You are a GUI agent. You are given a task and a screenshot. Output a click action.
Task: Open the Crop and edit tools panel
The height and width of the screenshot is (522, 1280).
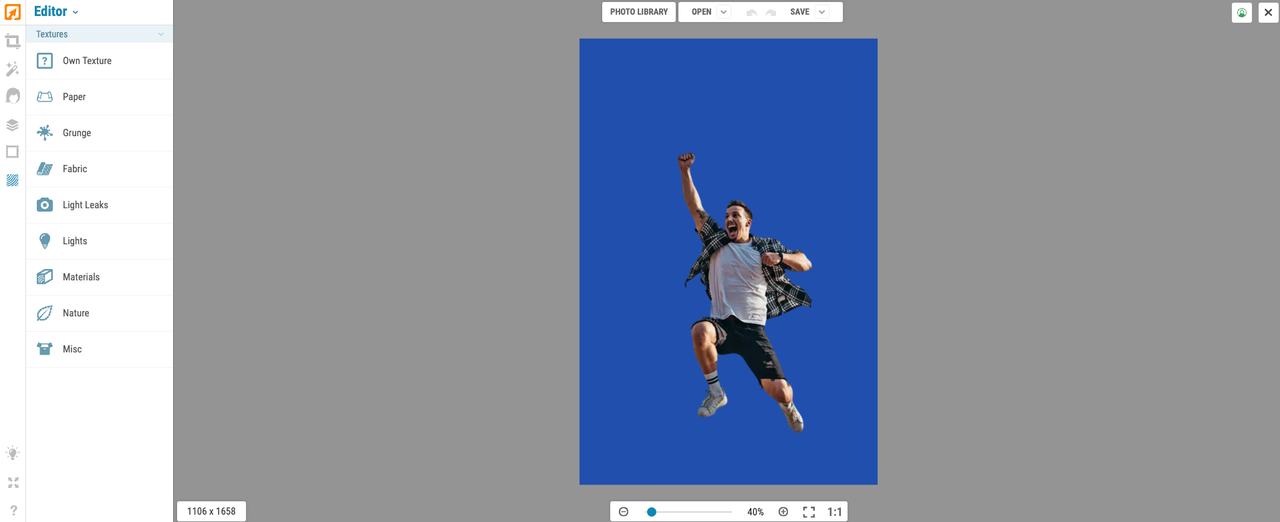(12, 41)
